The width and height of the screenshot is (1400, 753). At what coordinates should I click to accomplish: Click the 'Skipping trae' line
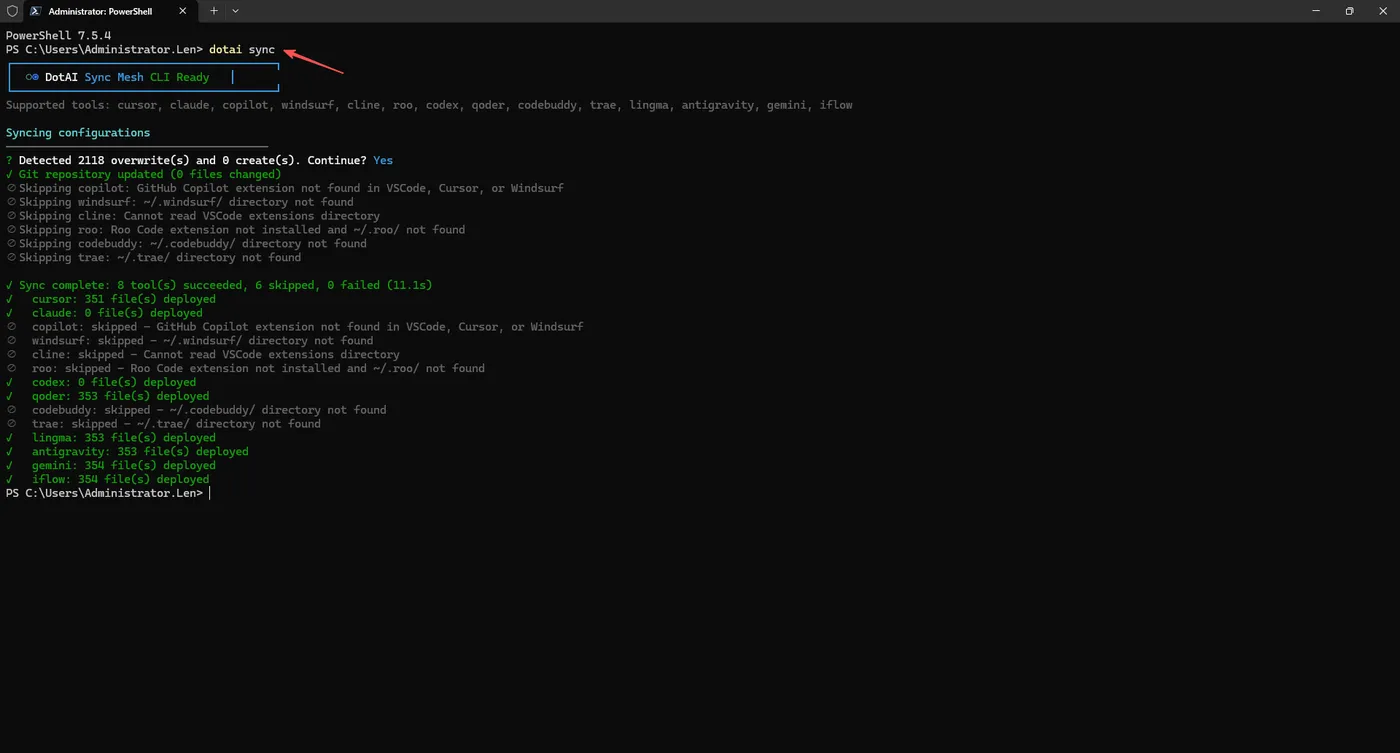click(x=154, y=258)
